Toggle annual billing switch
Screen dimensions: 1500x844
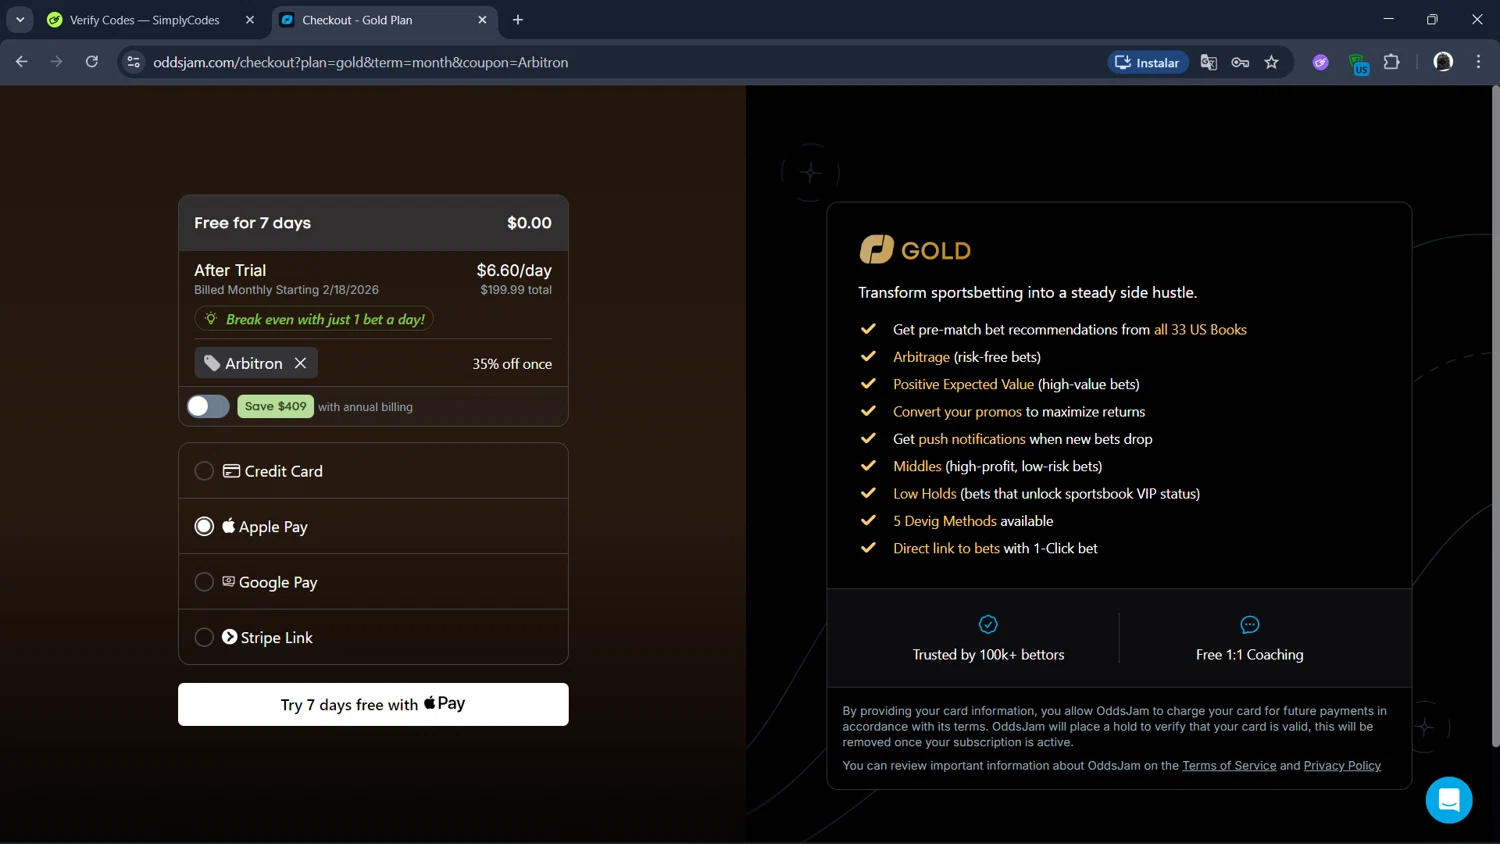tap(208, 406)
